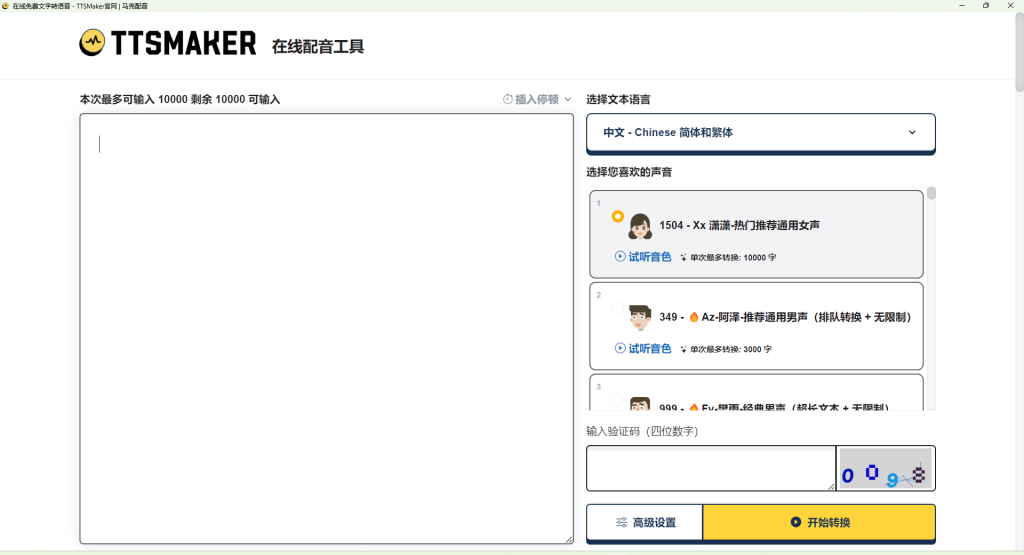
Task: Play 试听音色 for the 349 阿泽 voice
Action: [x=643, y=349]
